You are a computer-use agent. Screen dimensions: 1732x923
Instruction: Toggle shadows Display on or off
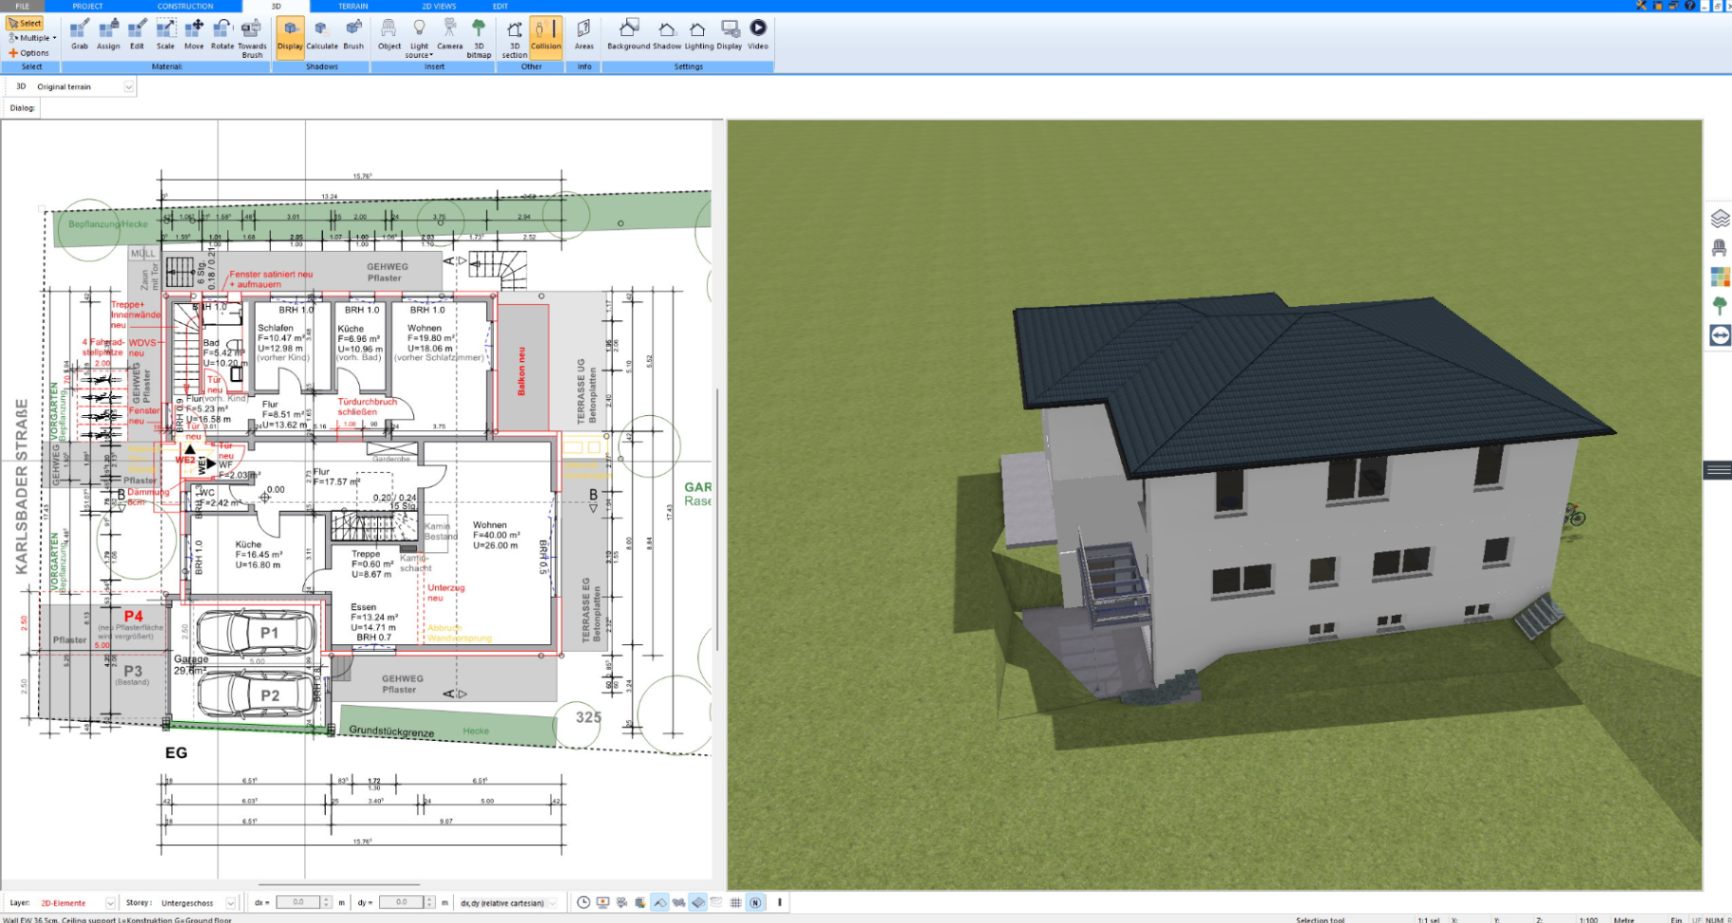click(x=290, y=37)
